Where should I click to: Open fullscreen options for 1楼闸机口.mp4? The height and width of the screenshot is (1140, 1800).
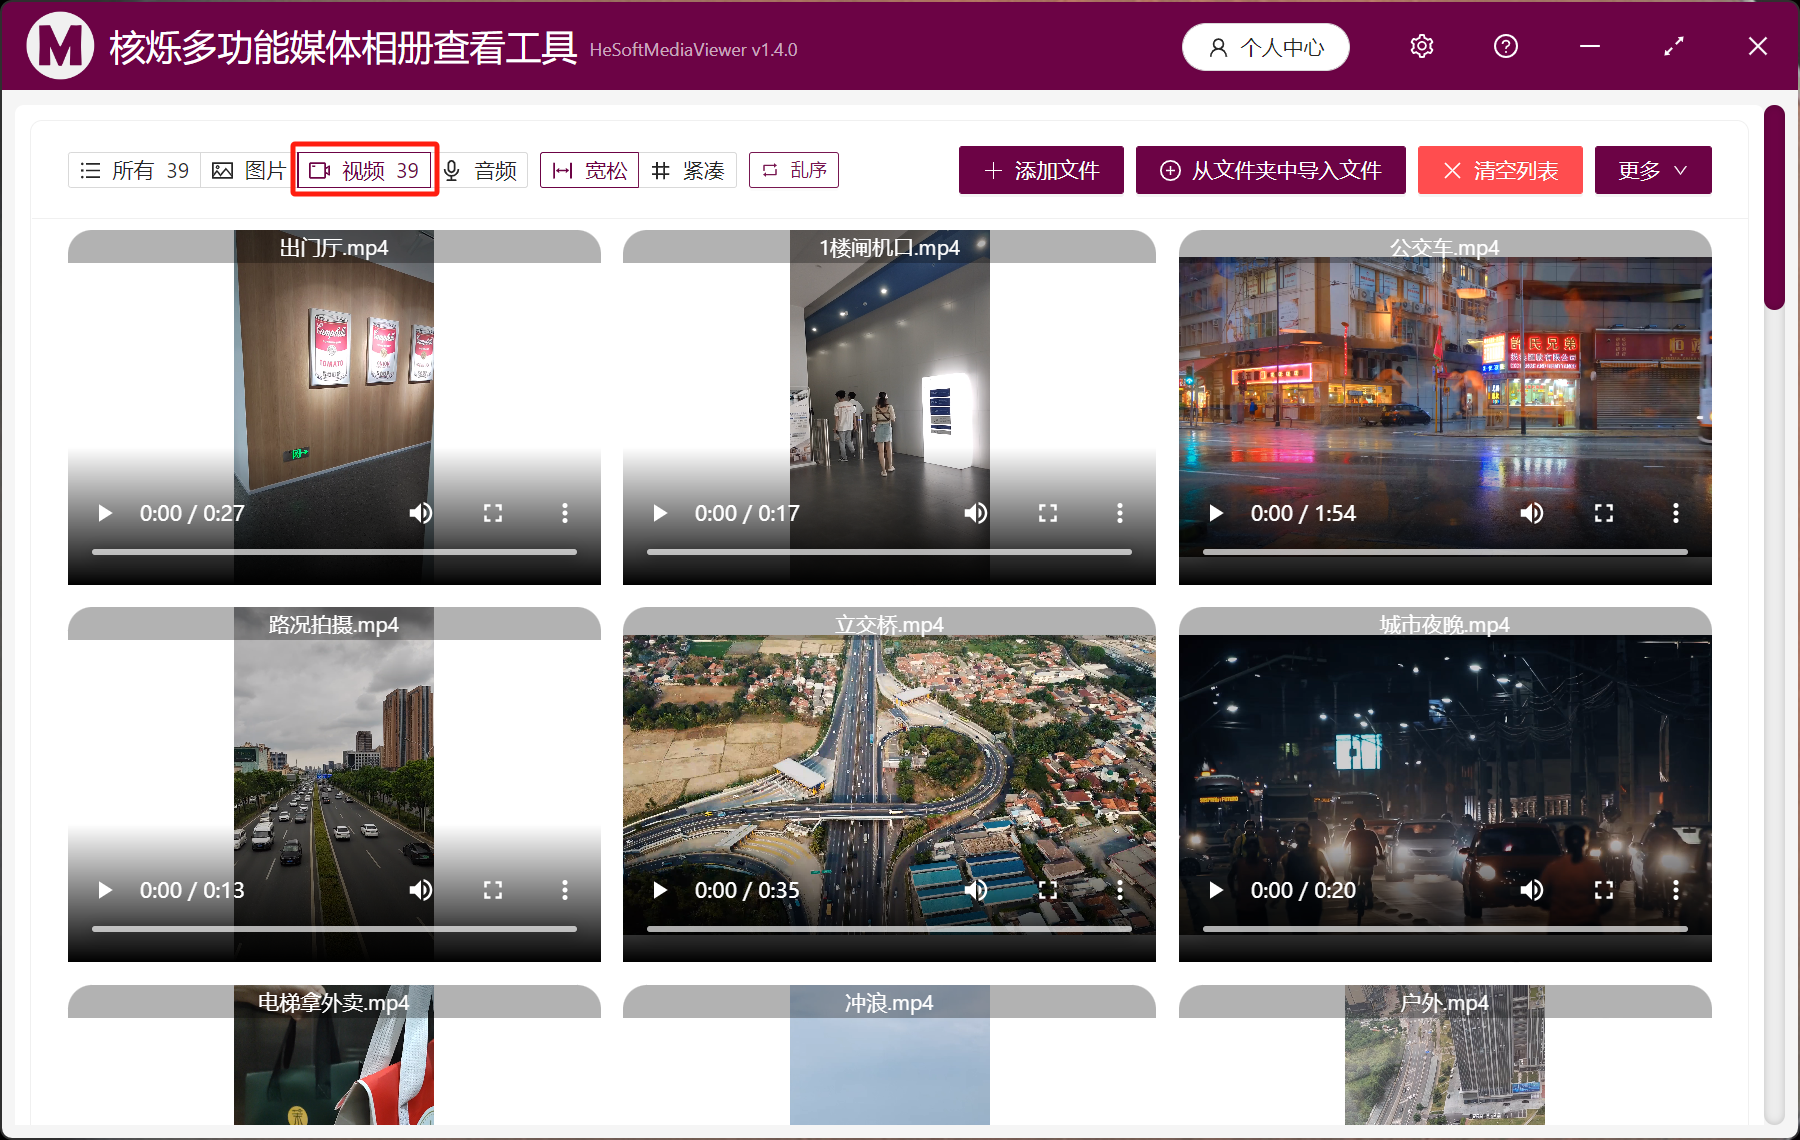1048,513
